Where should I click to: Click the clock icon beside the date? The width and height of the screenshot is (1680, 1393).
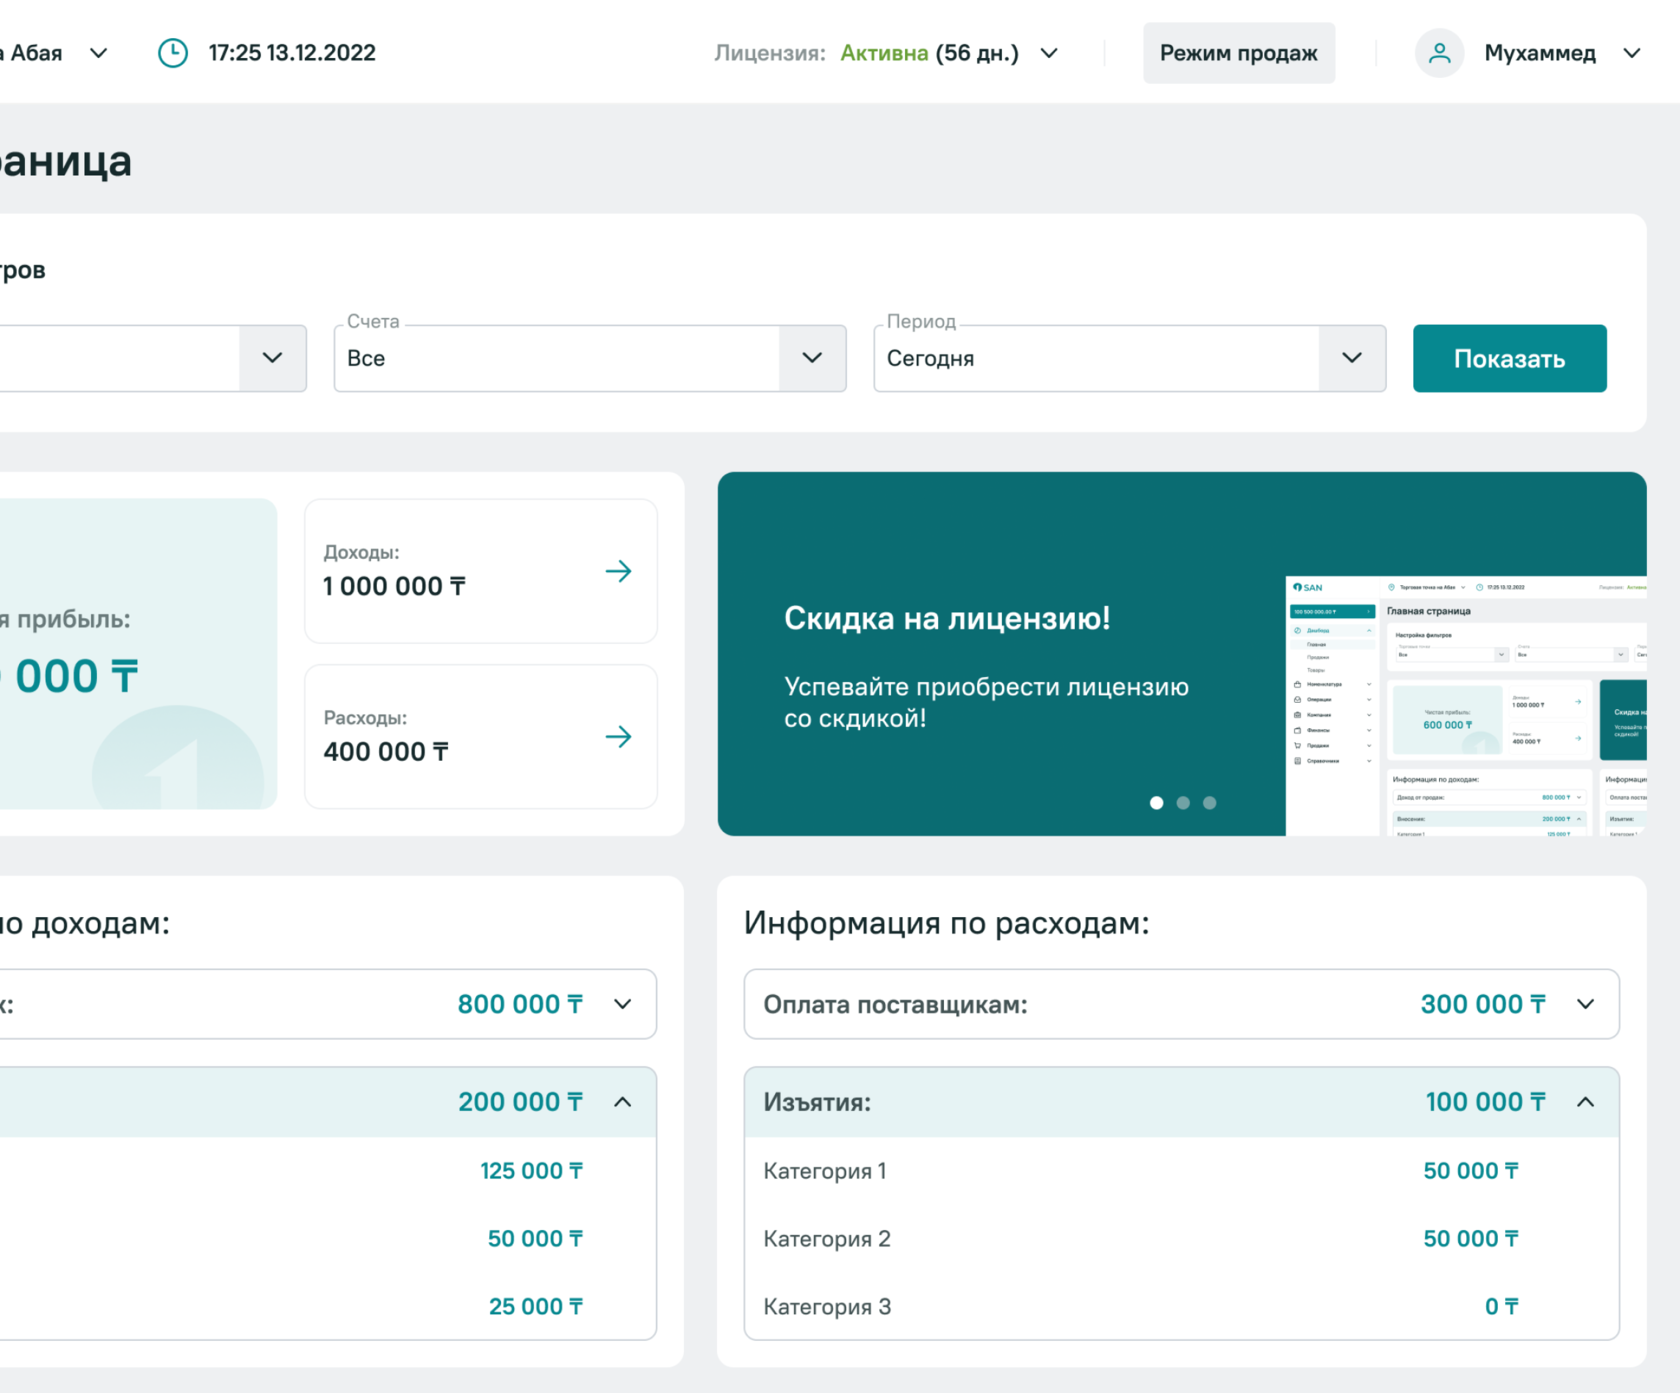[173, 53]
